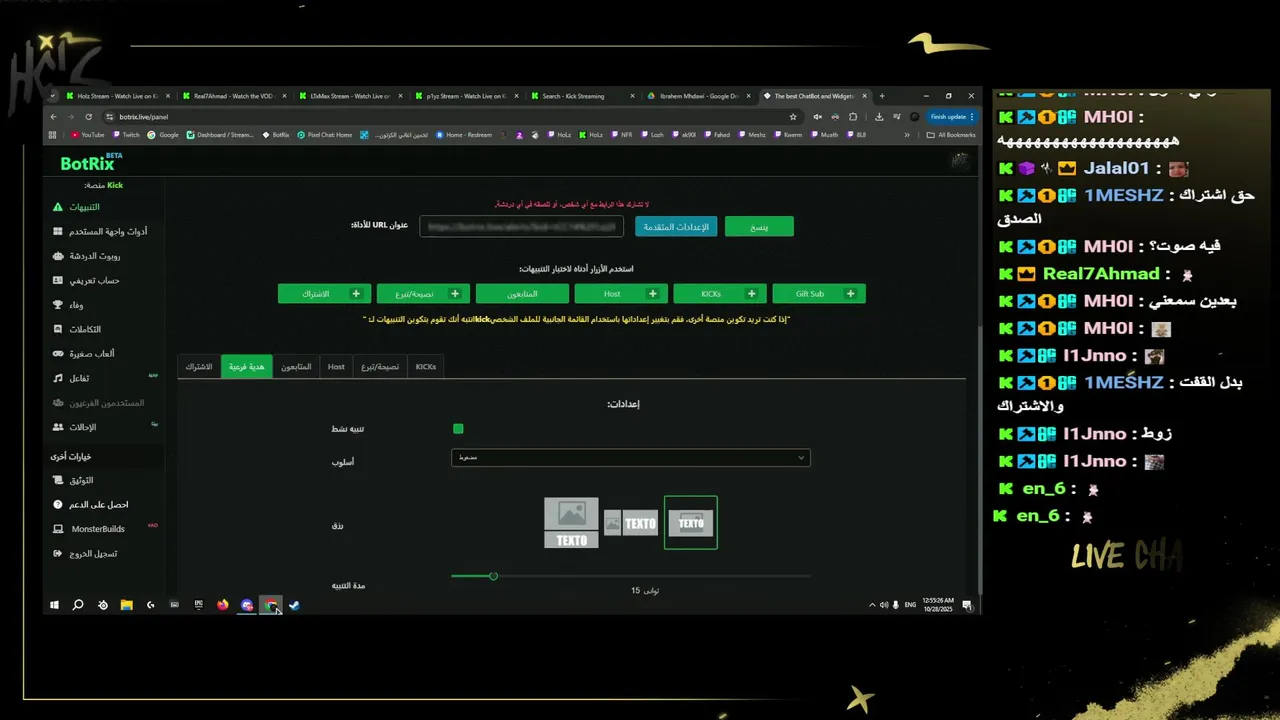
Task: Open Epic Games launcher on taskbar
Action: (198, 605)
